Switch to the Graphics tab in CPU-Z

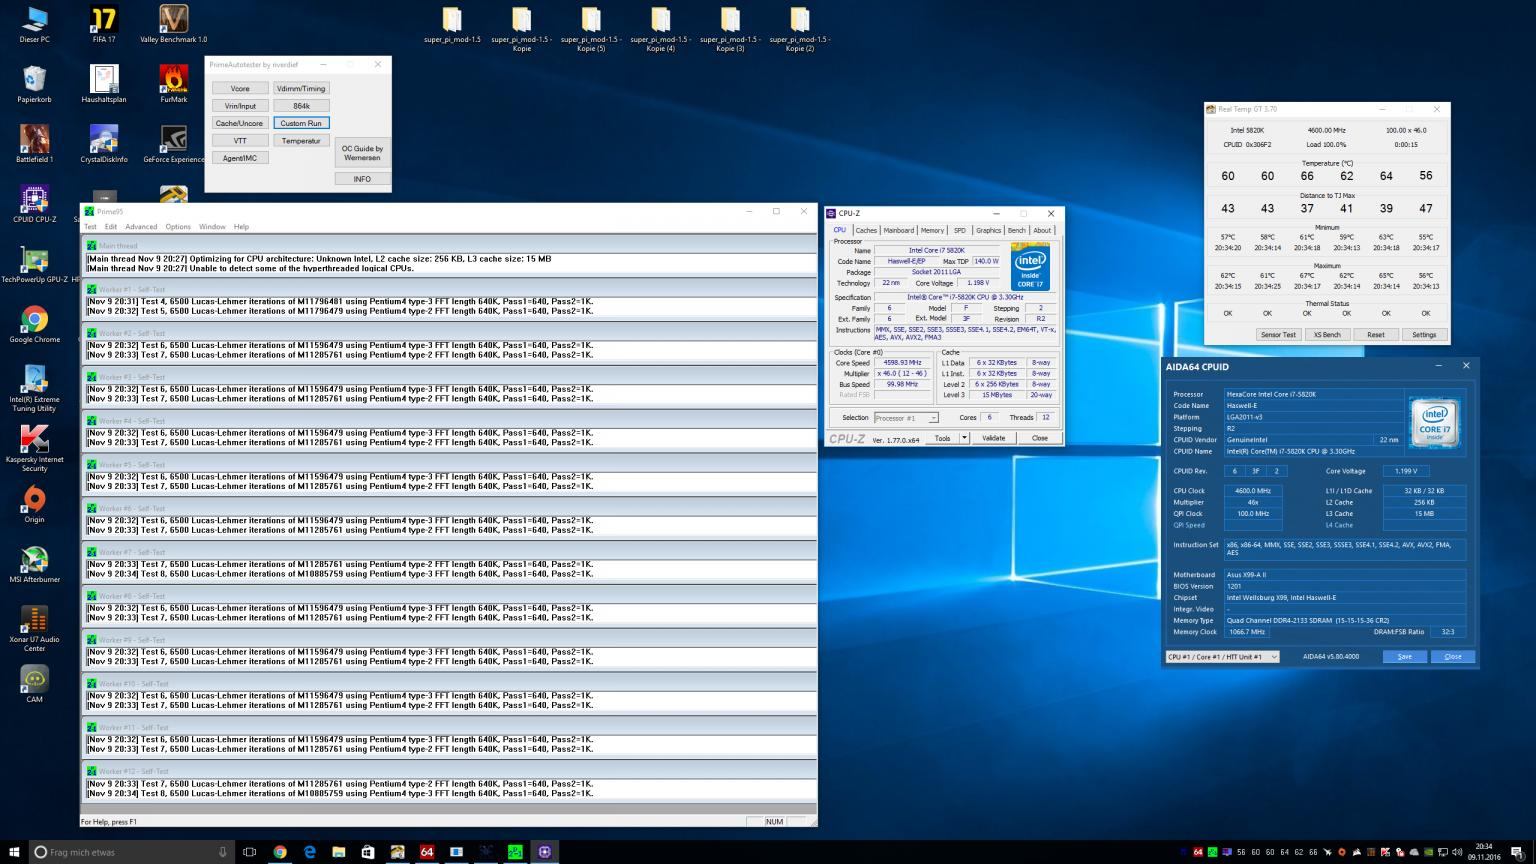pyautogui.click(x=988, y=230)
